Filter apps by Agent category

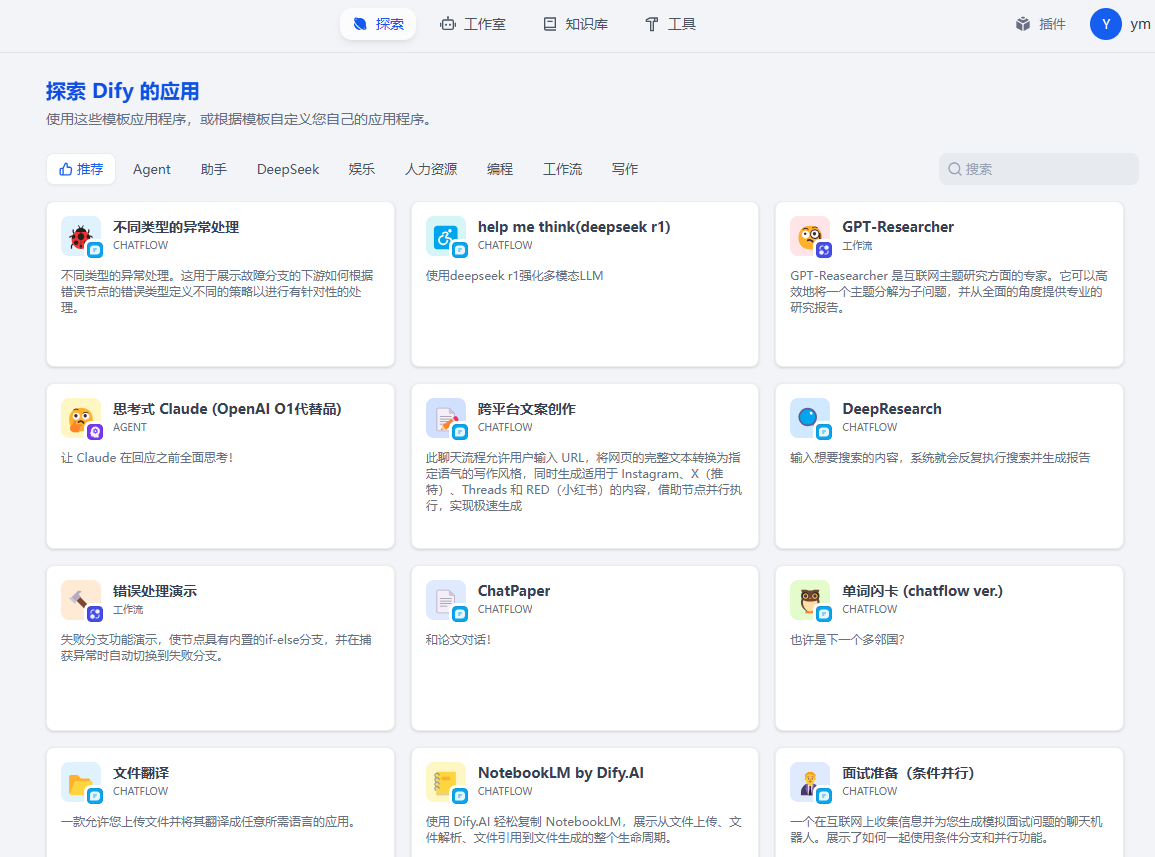pos(151,169)
